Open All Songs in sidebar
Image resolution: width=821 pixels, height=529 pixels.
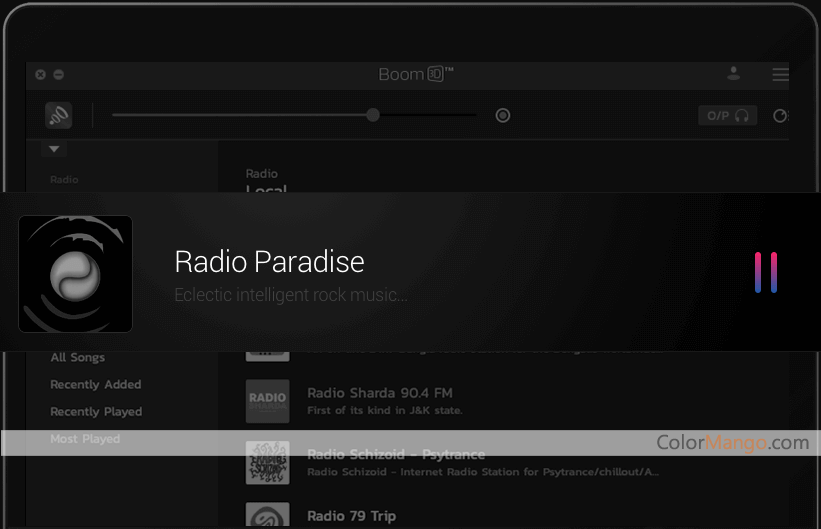coord(78,357)
